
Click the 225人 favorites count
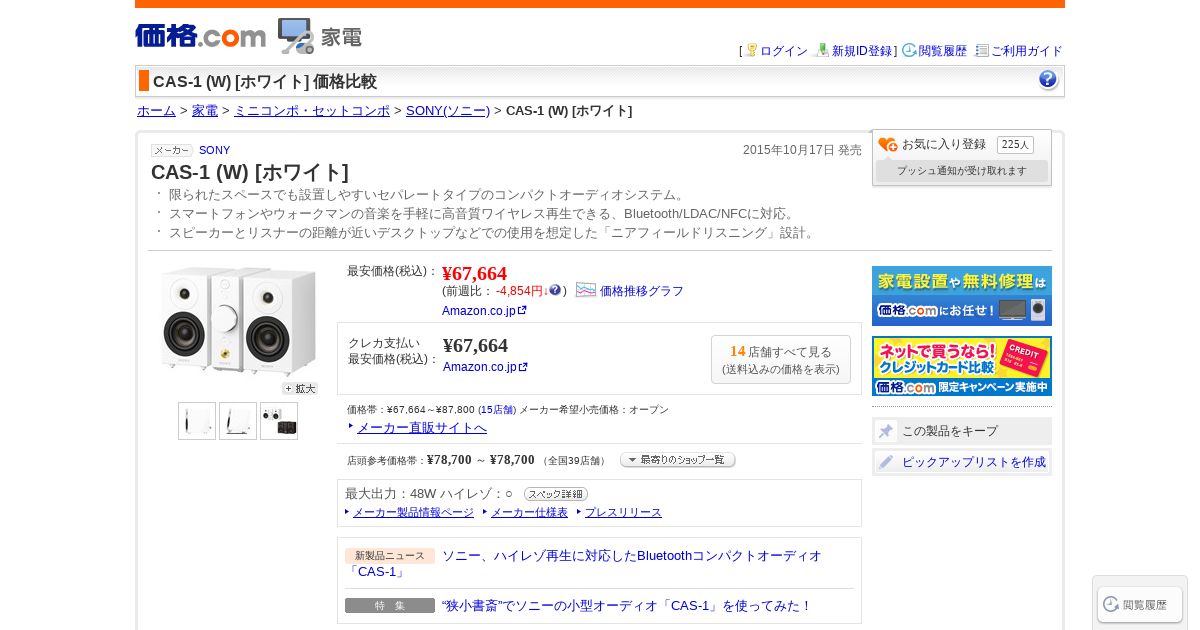click(1015, 145)
